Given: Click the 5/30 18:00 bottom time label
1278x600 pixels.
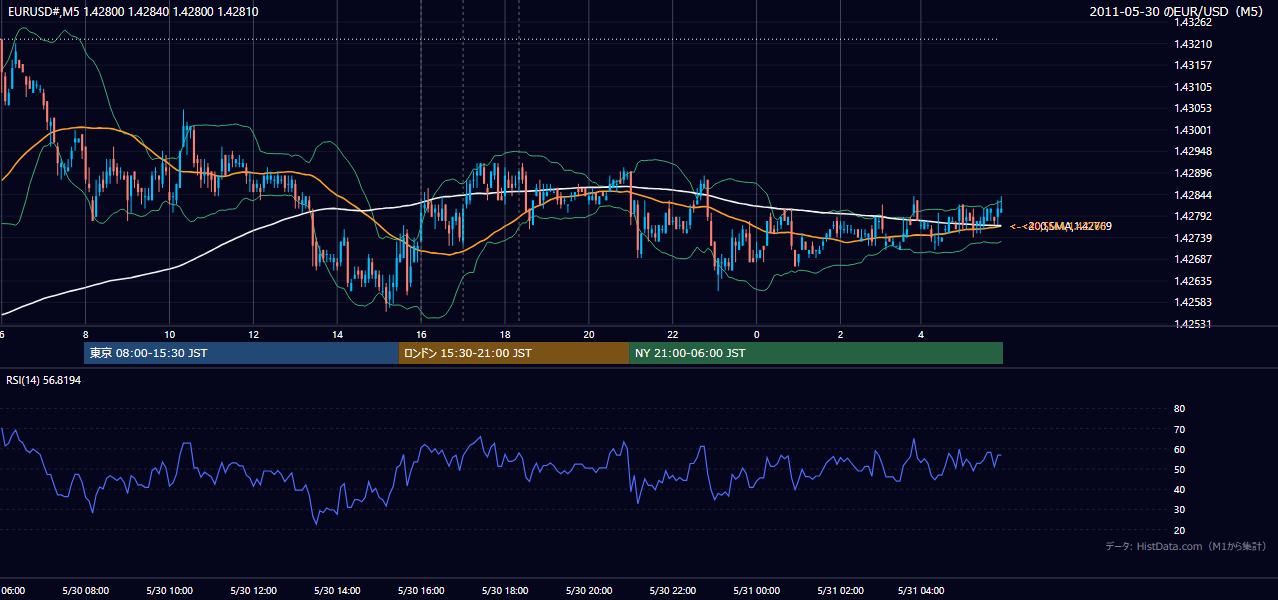Looking at the screenshot, I should (505, 591).
